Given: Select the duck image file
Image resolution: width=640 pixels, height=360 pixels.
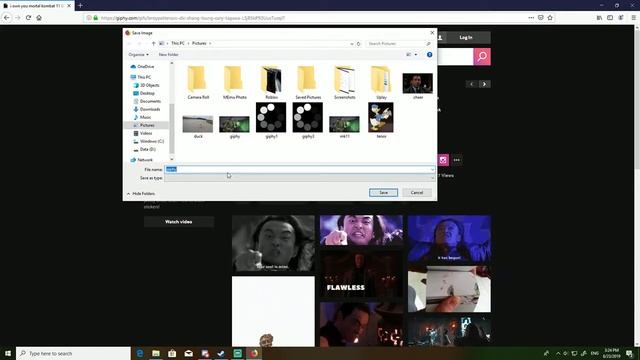Looking at the screenshot, I should 198,127.
